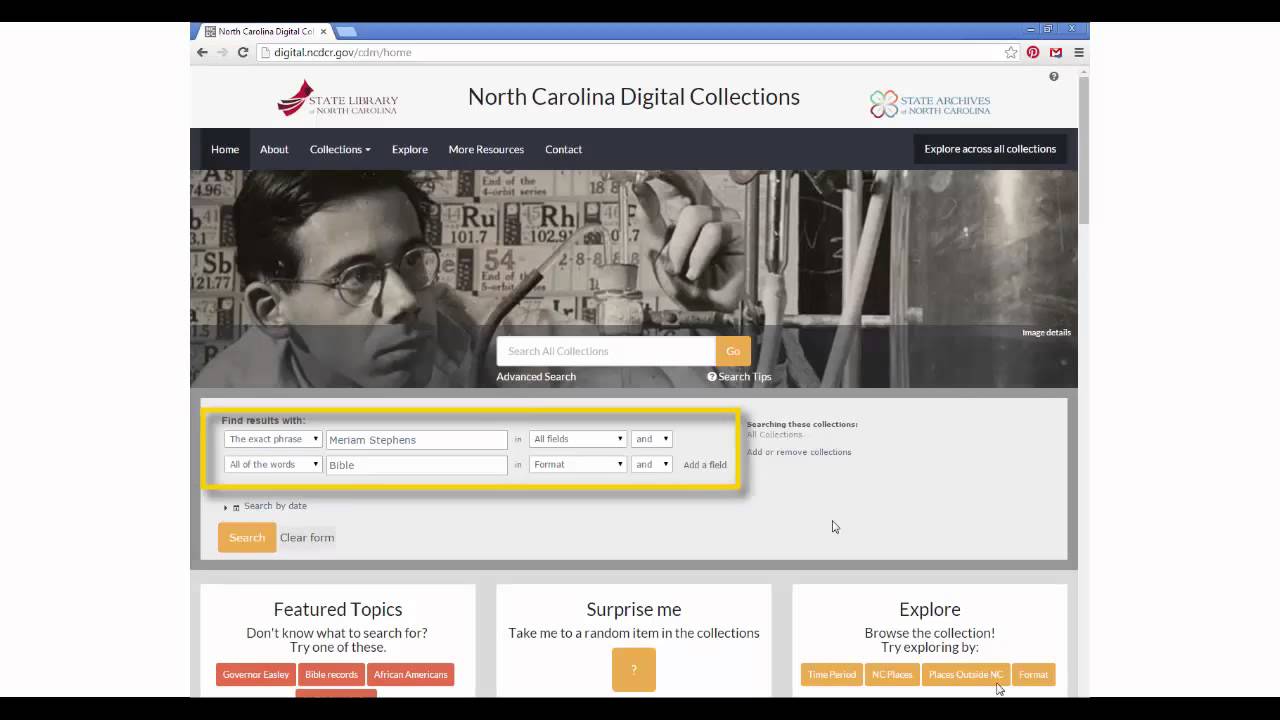Open the Search Tips link
The height and width of the screenshot is (720, 1280).
739,377
